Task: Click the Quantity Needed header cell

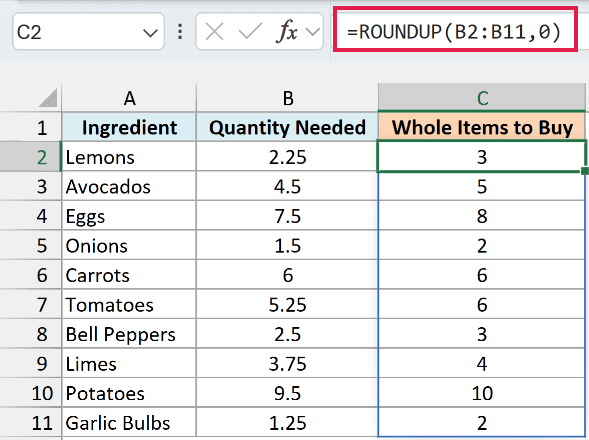Action: click(287, 127)
